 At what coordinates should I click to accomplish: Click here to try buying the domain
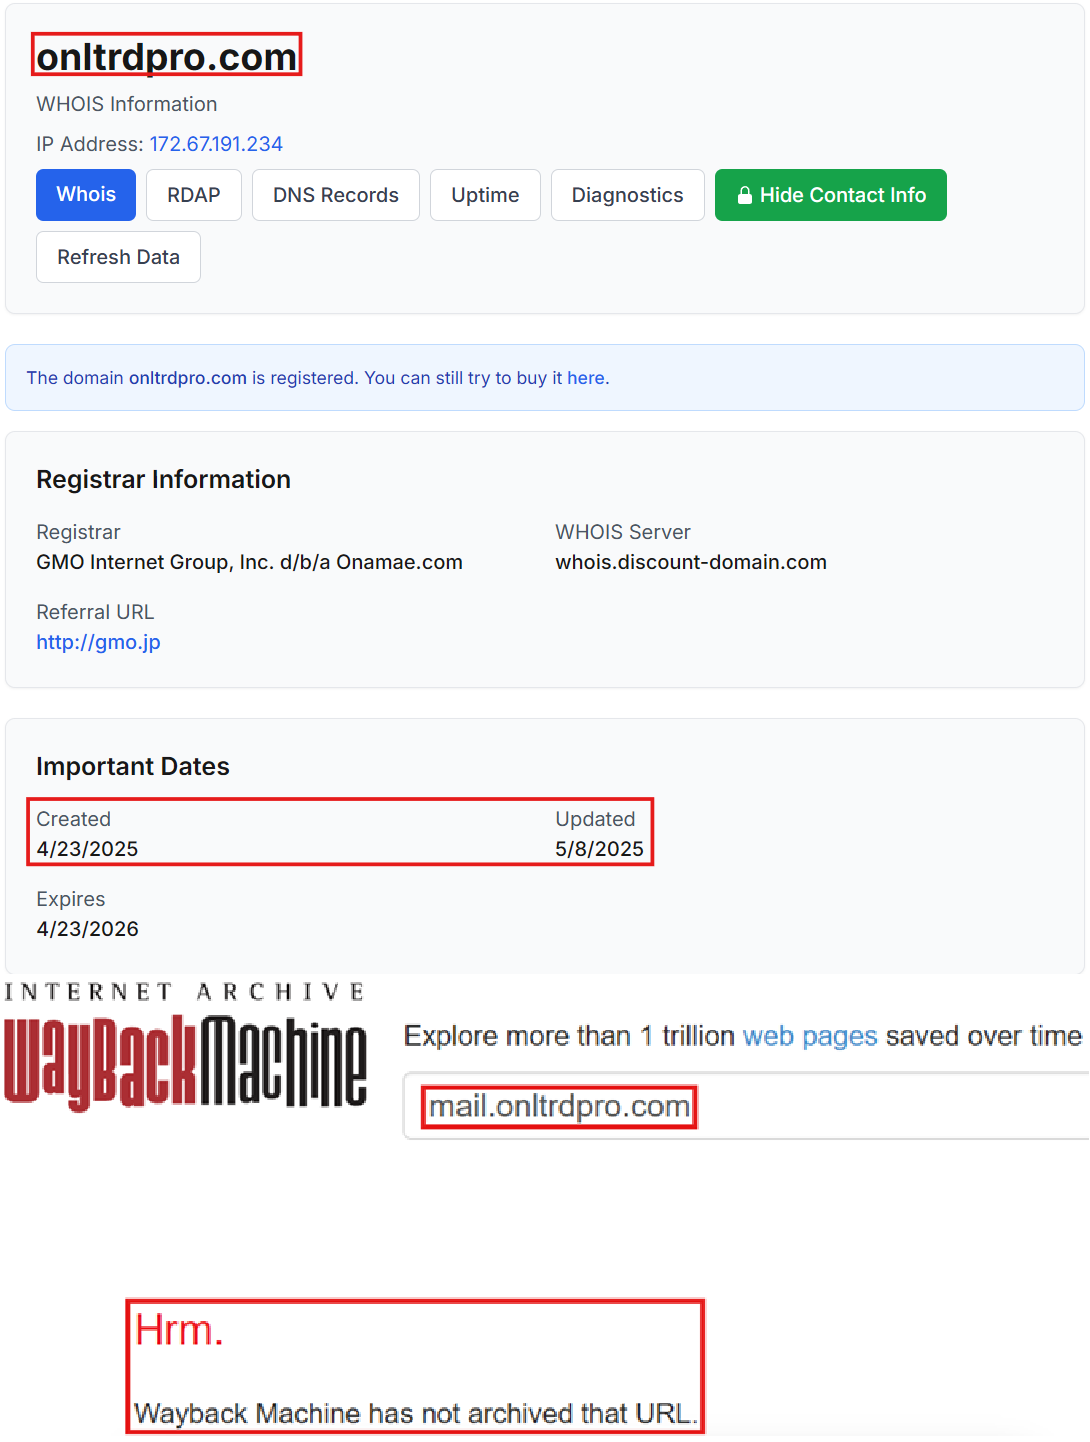click(x=588, y=378)
